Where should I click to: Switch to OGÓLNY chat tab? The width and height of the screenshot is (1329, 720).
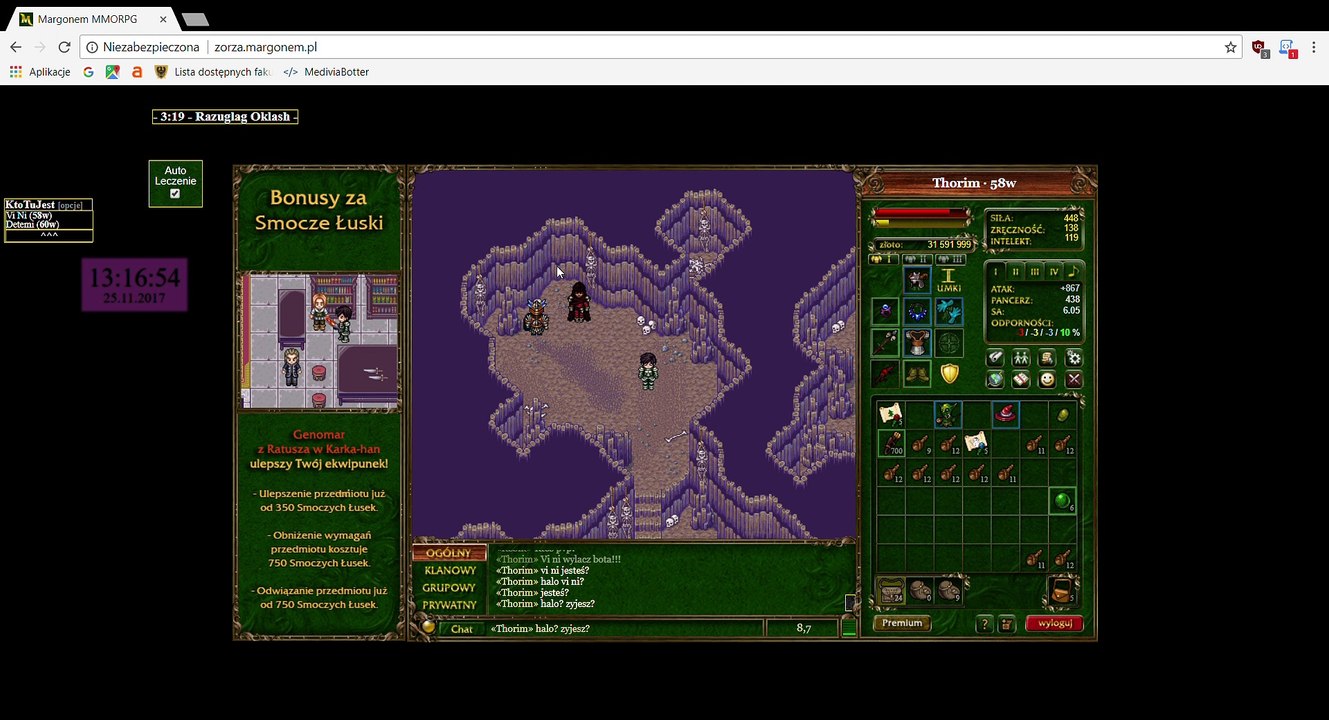pyautogui.click(x=449, y=553)
